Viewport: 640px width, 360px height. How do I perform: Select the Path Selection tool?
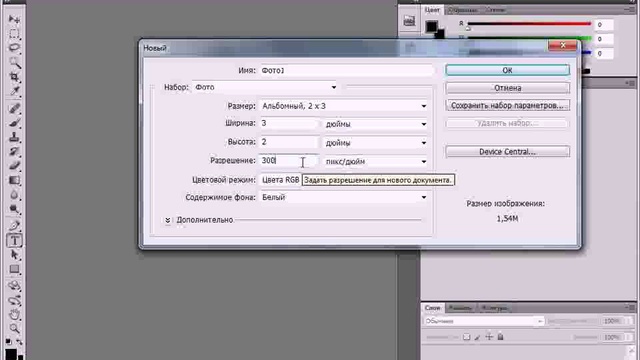click(x=14, y=255)
